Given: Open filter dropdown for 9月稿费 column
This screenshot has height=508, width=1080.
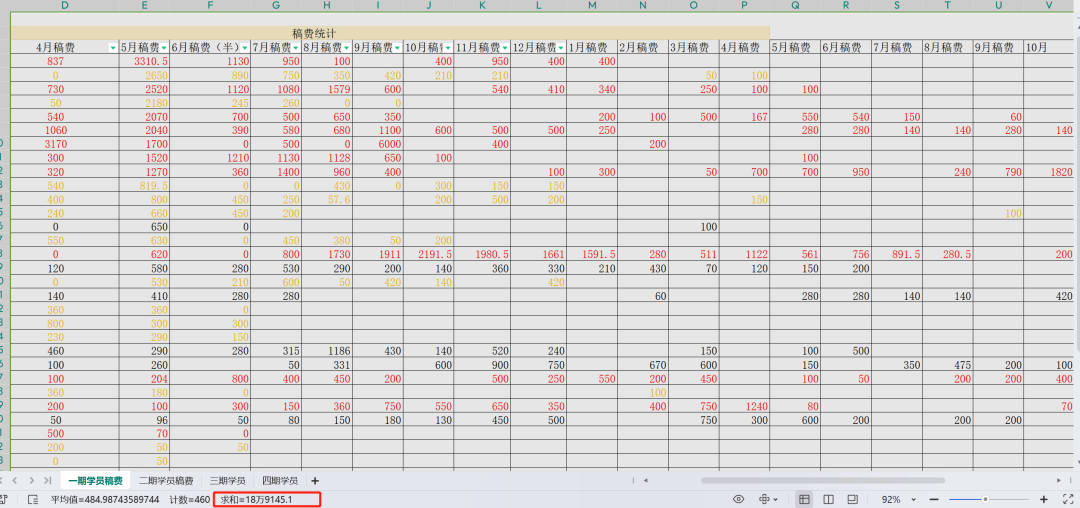Looking at the screenshot, I should pos(398,47).
